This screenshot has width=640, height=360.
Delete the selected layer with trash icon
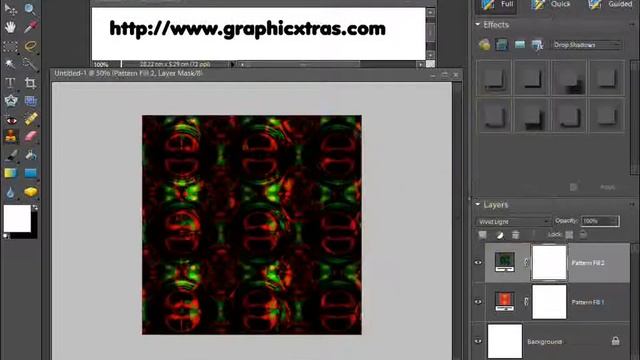pos(516,235)
